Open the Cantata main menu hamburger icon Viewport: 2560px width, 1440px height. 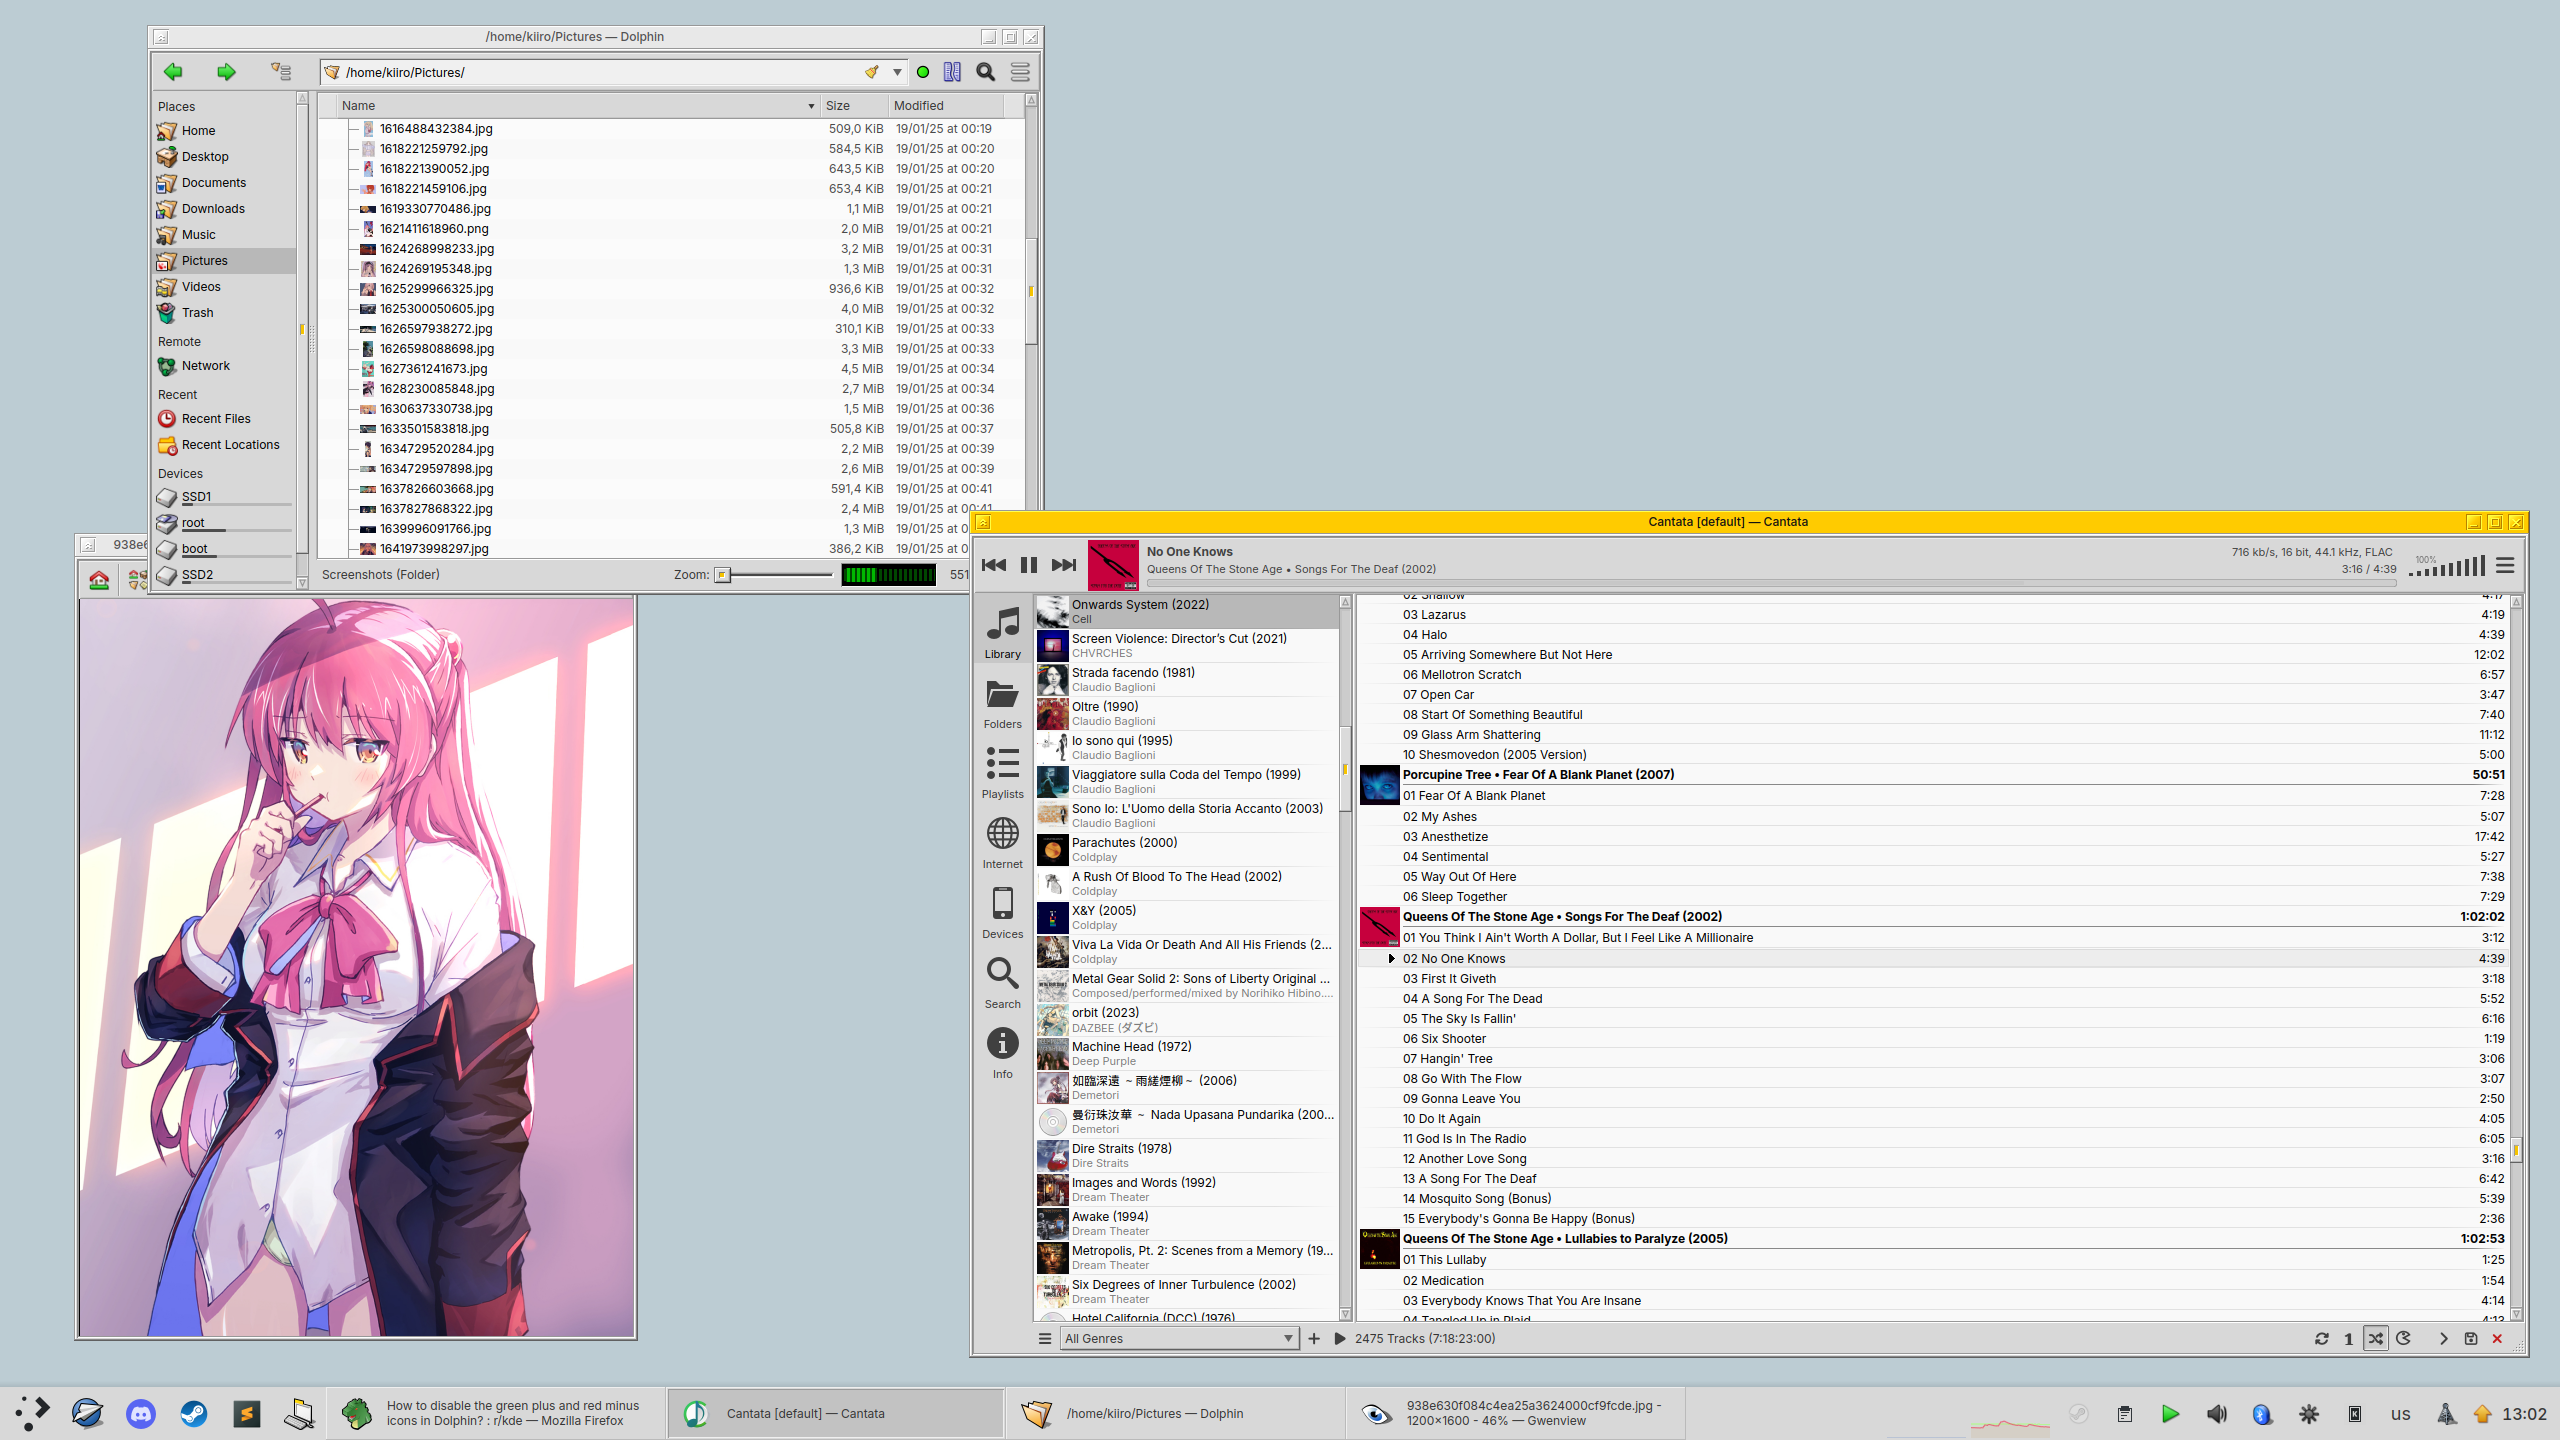tap(2505, 566)
